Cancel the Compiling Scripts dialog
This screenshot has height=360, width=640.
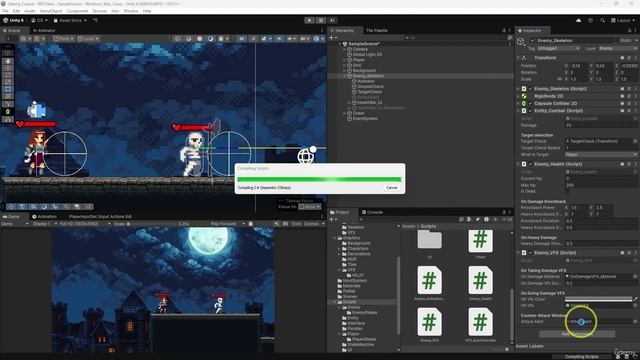(x=391, y=188)
